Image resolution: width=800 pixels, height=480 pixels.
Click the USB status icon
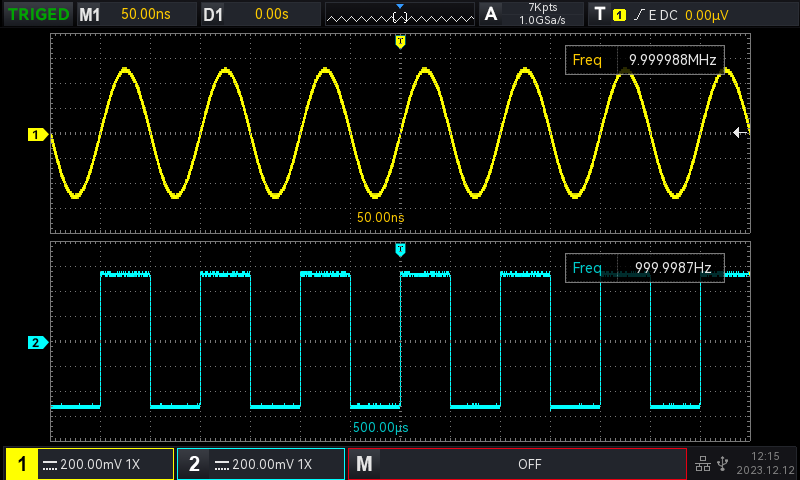(x=723, y=464)
